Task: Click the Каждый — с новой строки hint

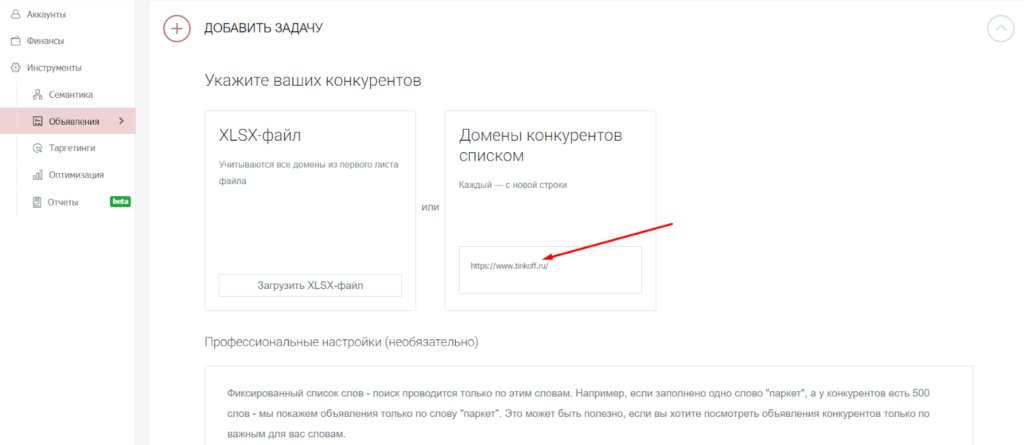Action: point(513,185)
